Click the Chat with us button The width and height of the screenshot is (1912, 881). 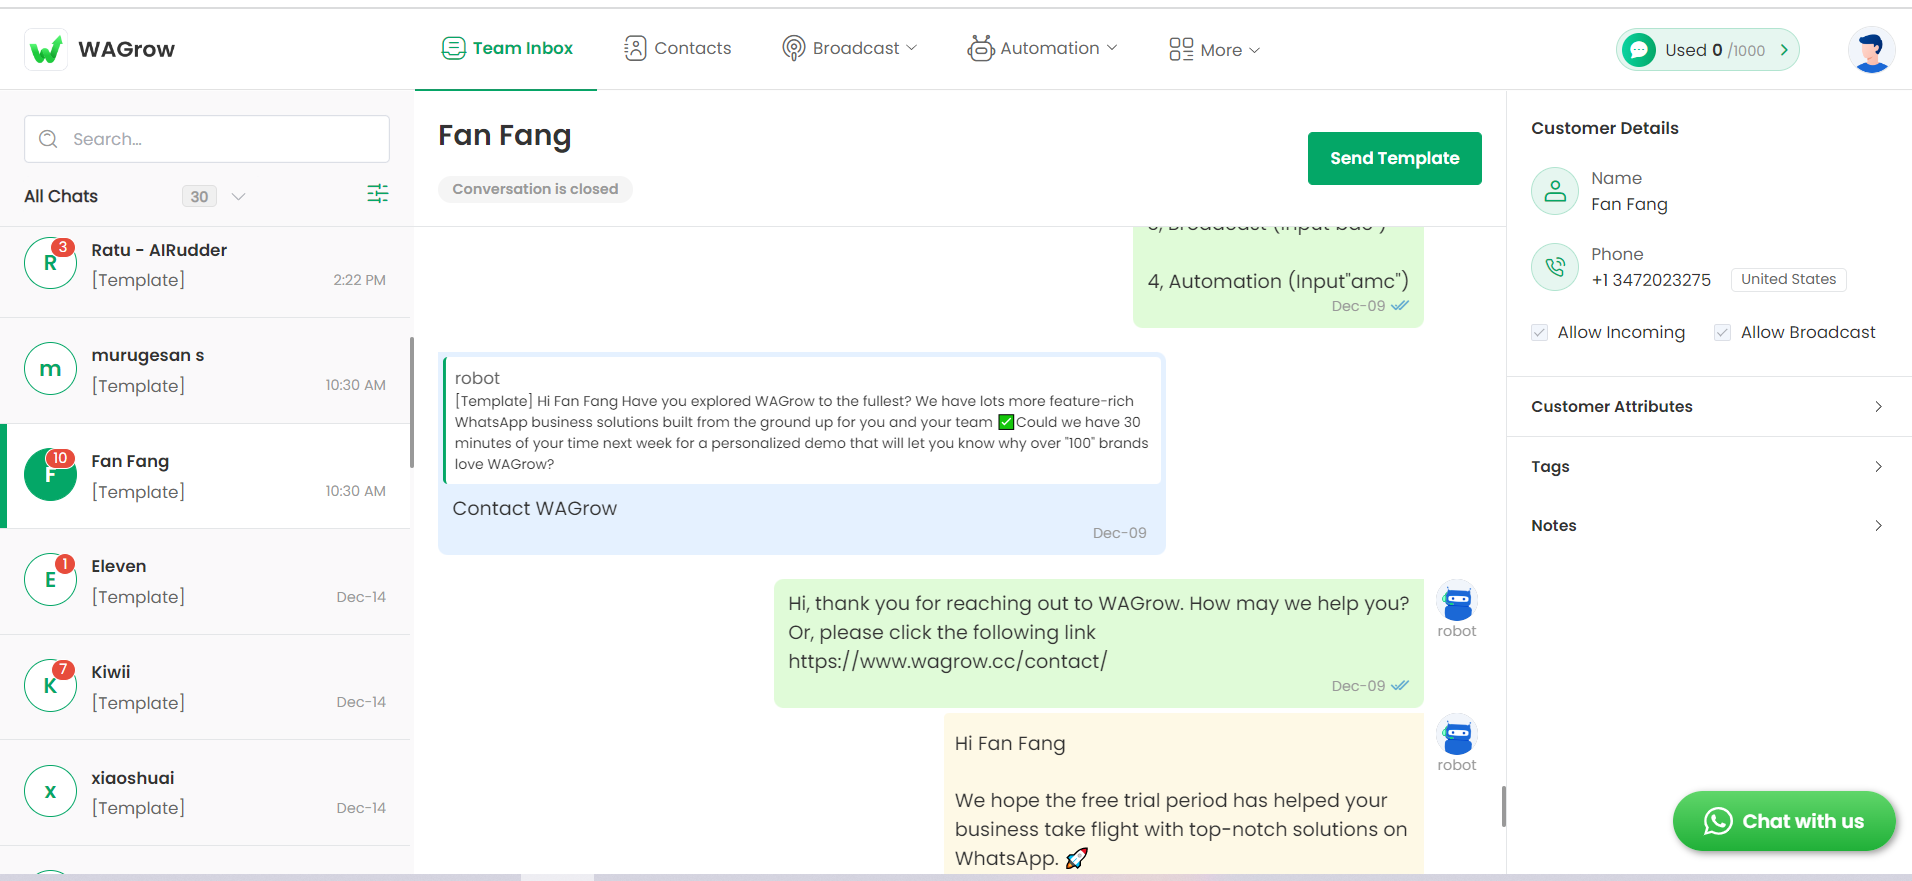point(1784,821)
